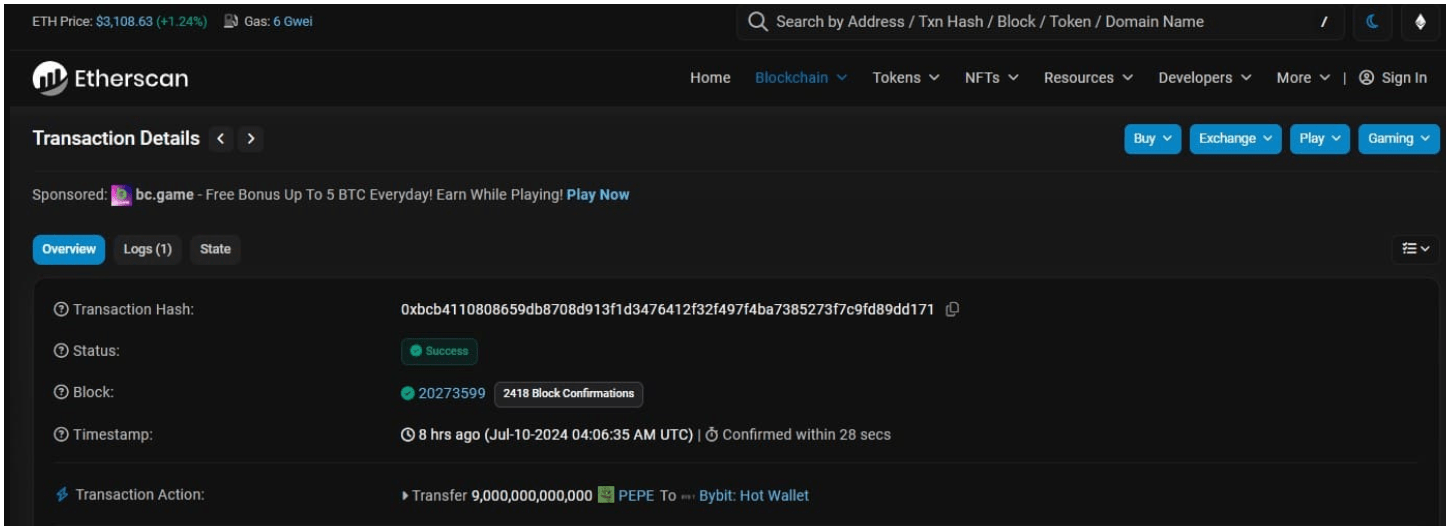Image resolution: width=1450 pixels, height=530 pixels.
Task: Expand the NFTs menu
Action: coord(992,78)
